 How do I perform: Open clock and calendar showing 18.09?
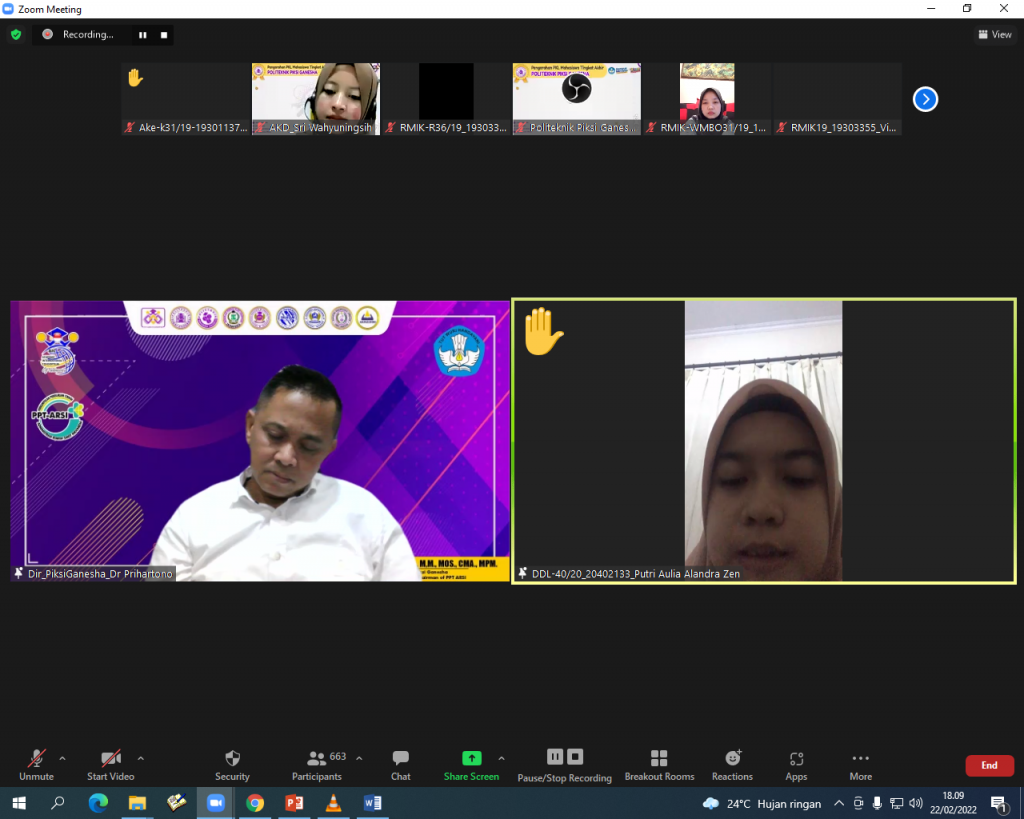953,803
